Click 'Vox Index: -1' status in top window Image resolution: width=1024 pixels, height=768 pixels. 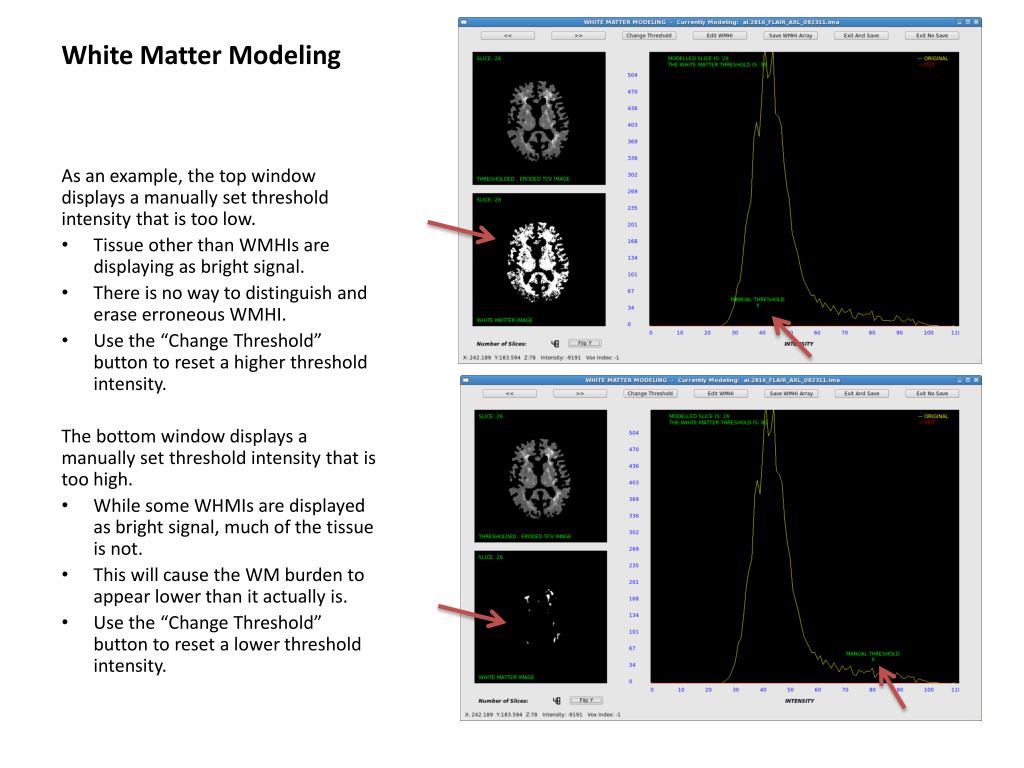click(x=602, y=358)
